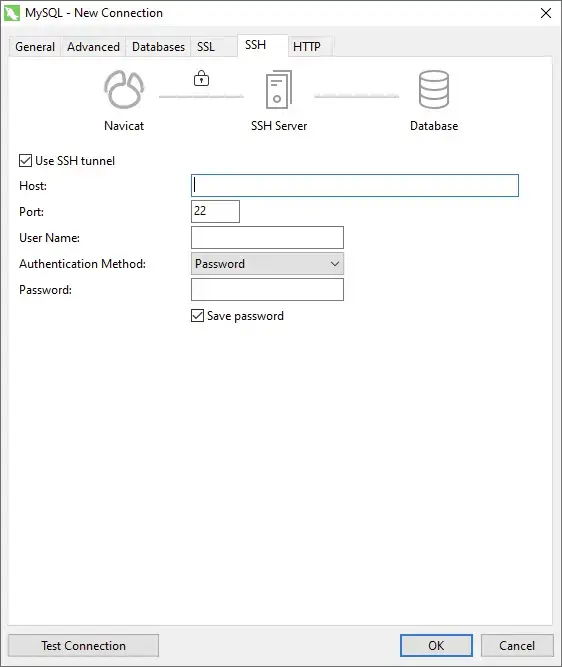
Task: Click the Navicat logo icon in diagram
Action: 124,89
